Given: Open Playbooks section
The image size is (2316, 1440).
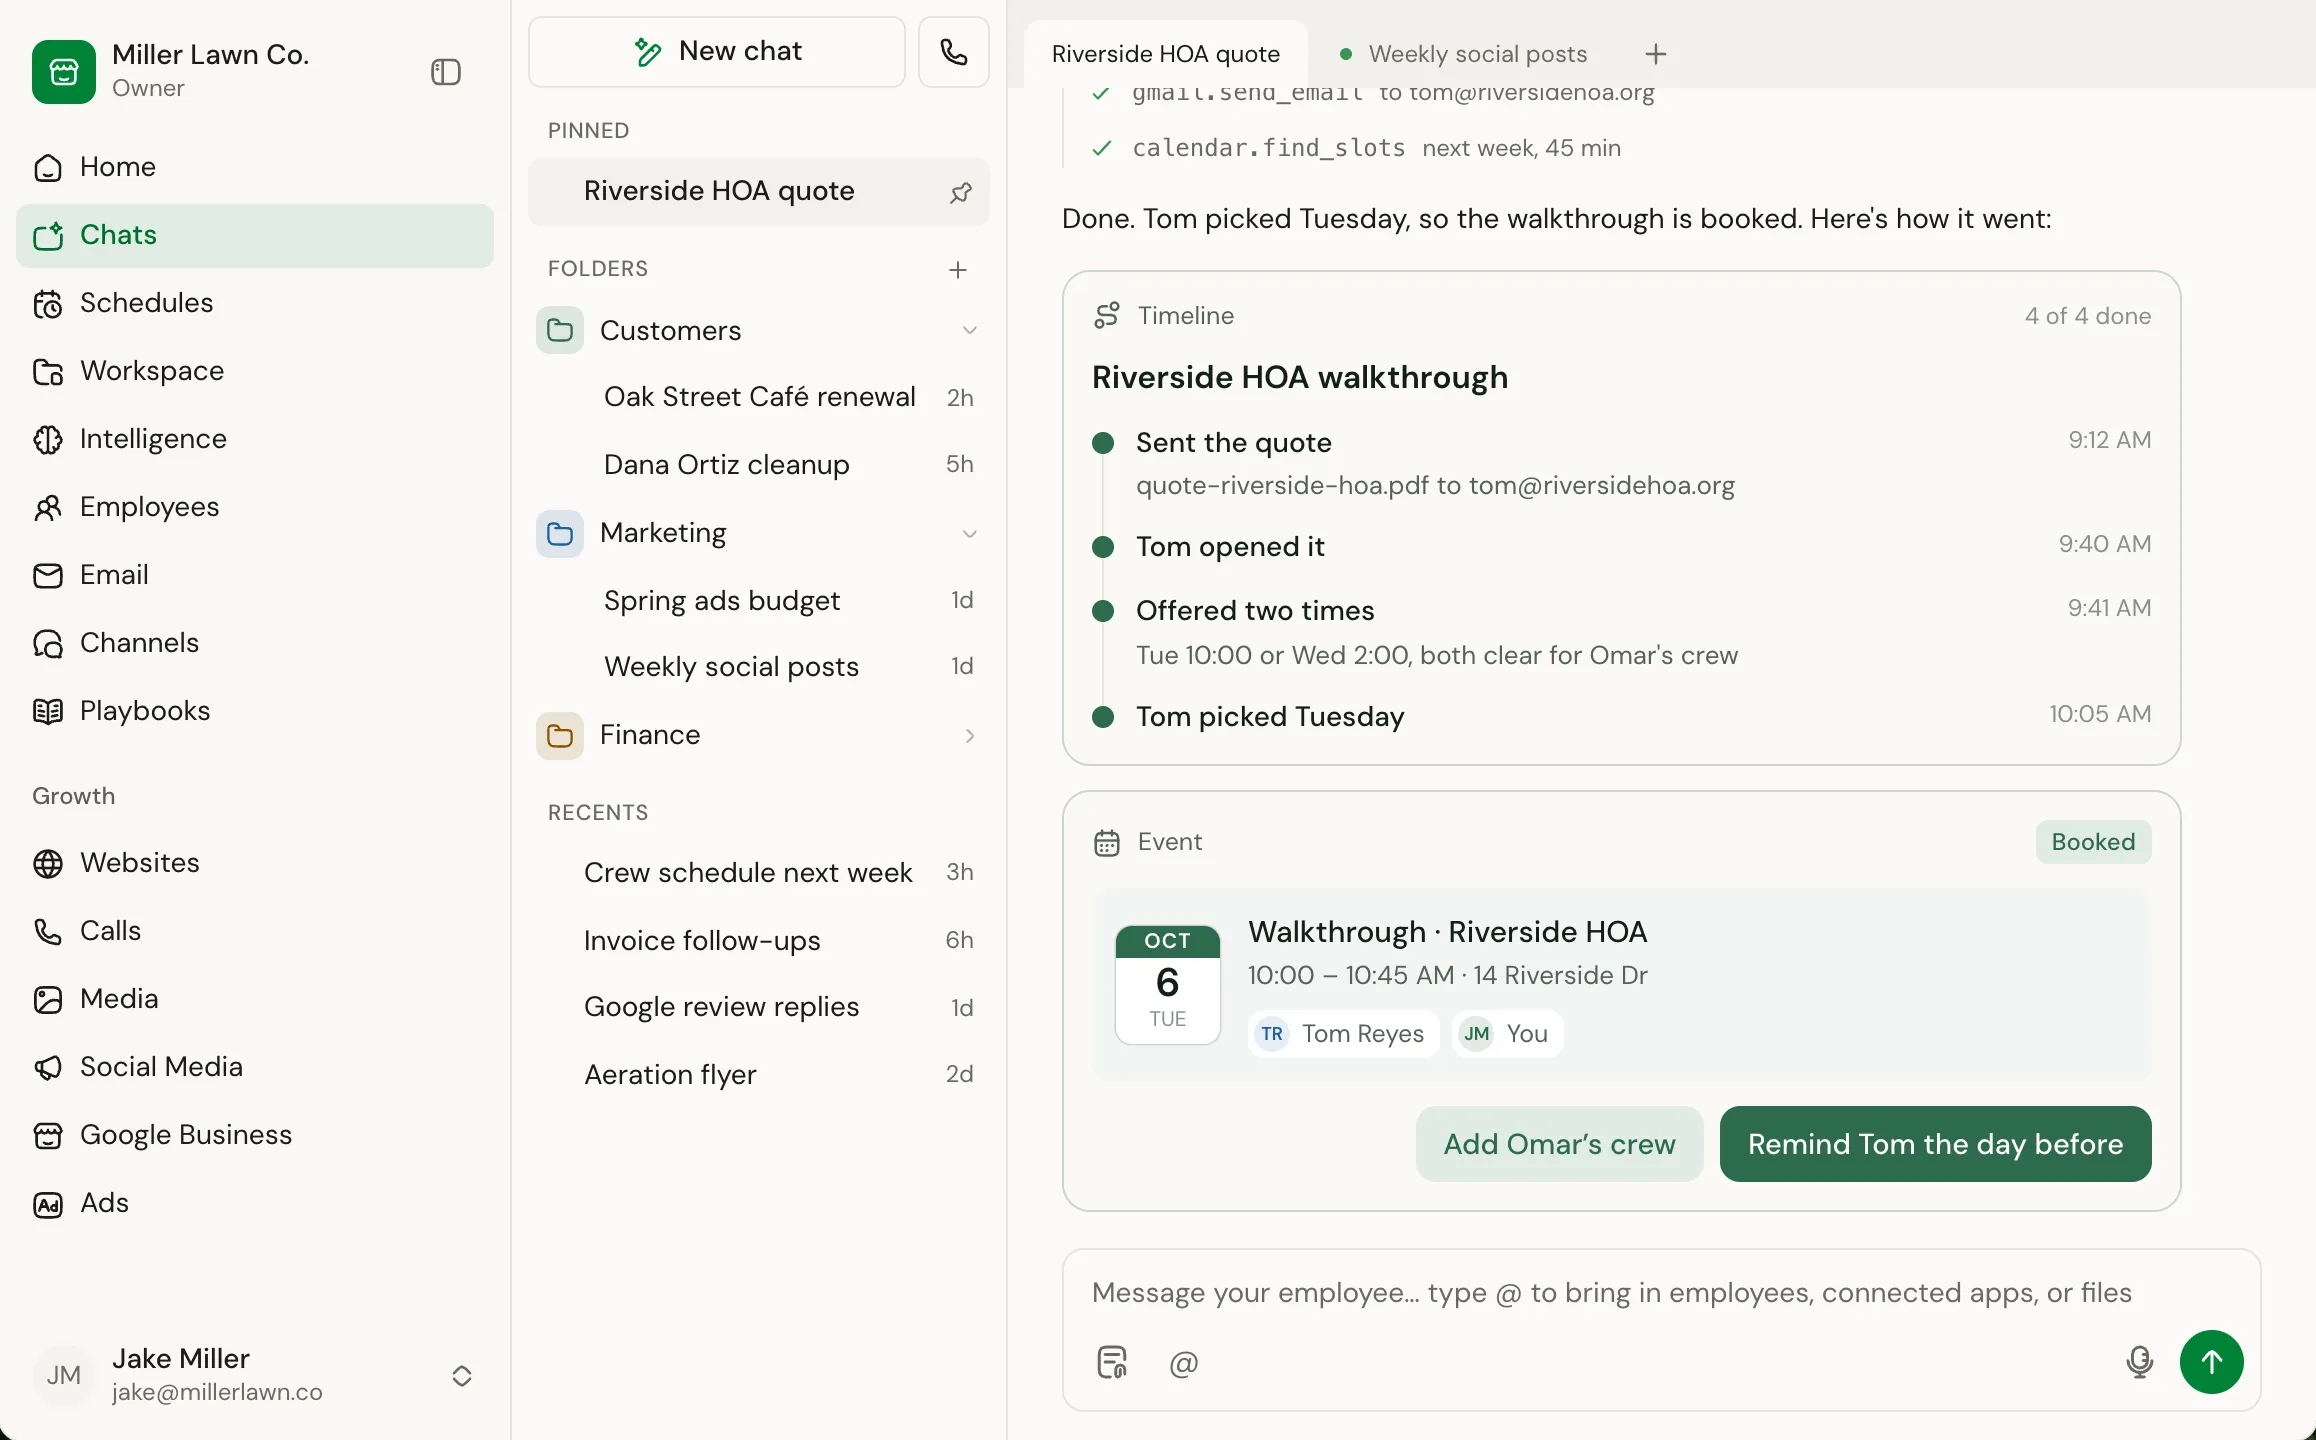Looking at the screenshot, I should tap(255, 711).
